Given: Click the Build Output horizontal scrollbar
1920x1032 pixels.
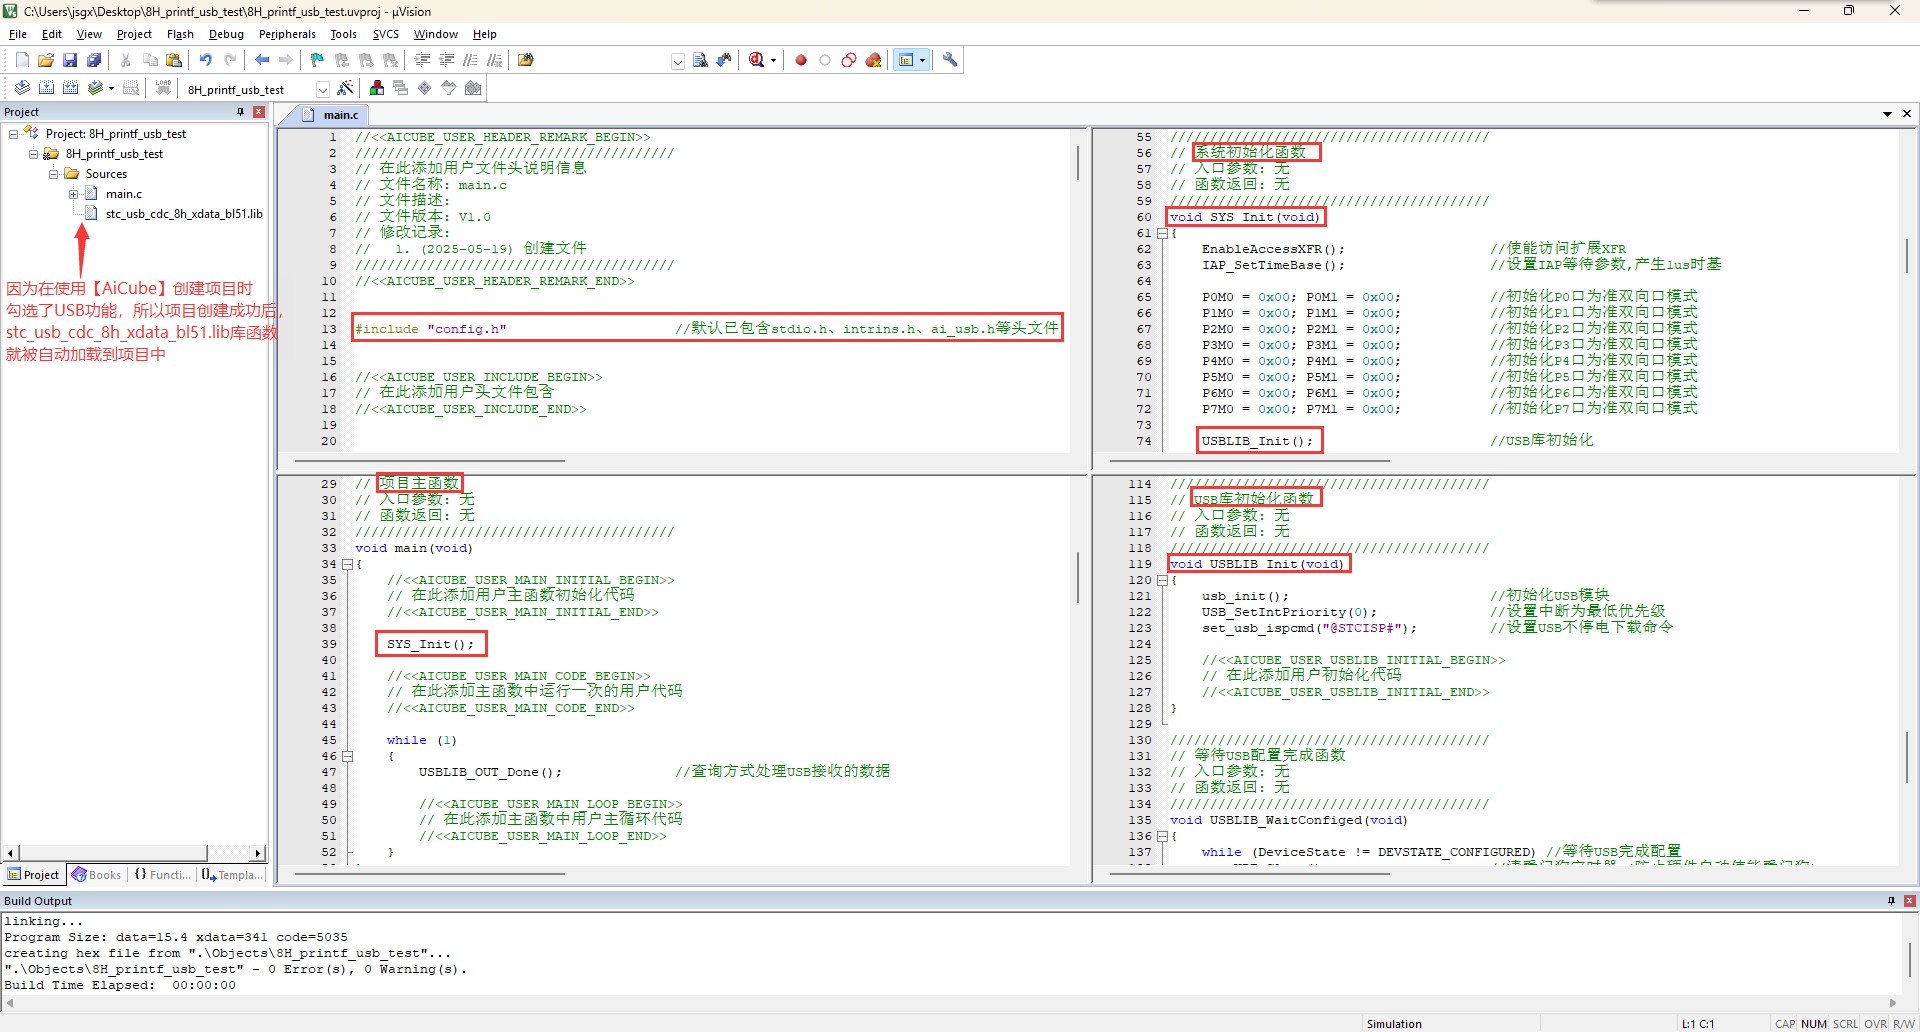Looking at the screenshot, I should click(x=951, y=1002).
